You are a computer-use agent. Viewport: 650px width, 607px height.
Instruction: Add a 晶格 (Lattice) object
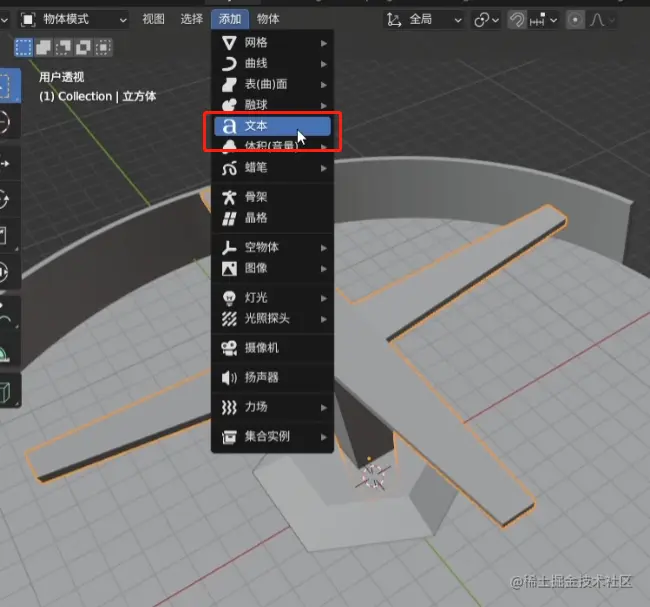[x=272, y=218]
